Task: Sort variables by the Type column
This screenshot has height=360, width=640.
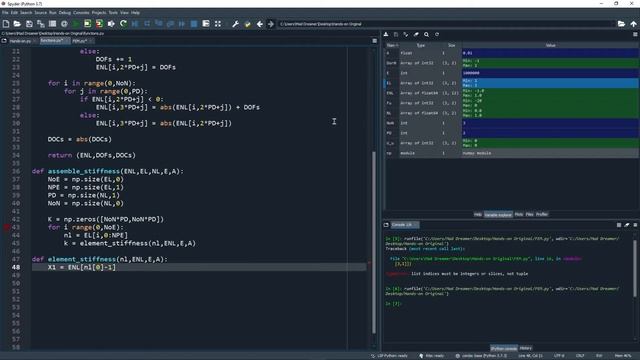Action: coord(421,45)
